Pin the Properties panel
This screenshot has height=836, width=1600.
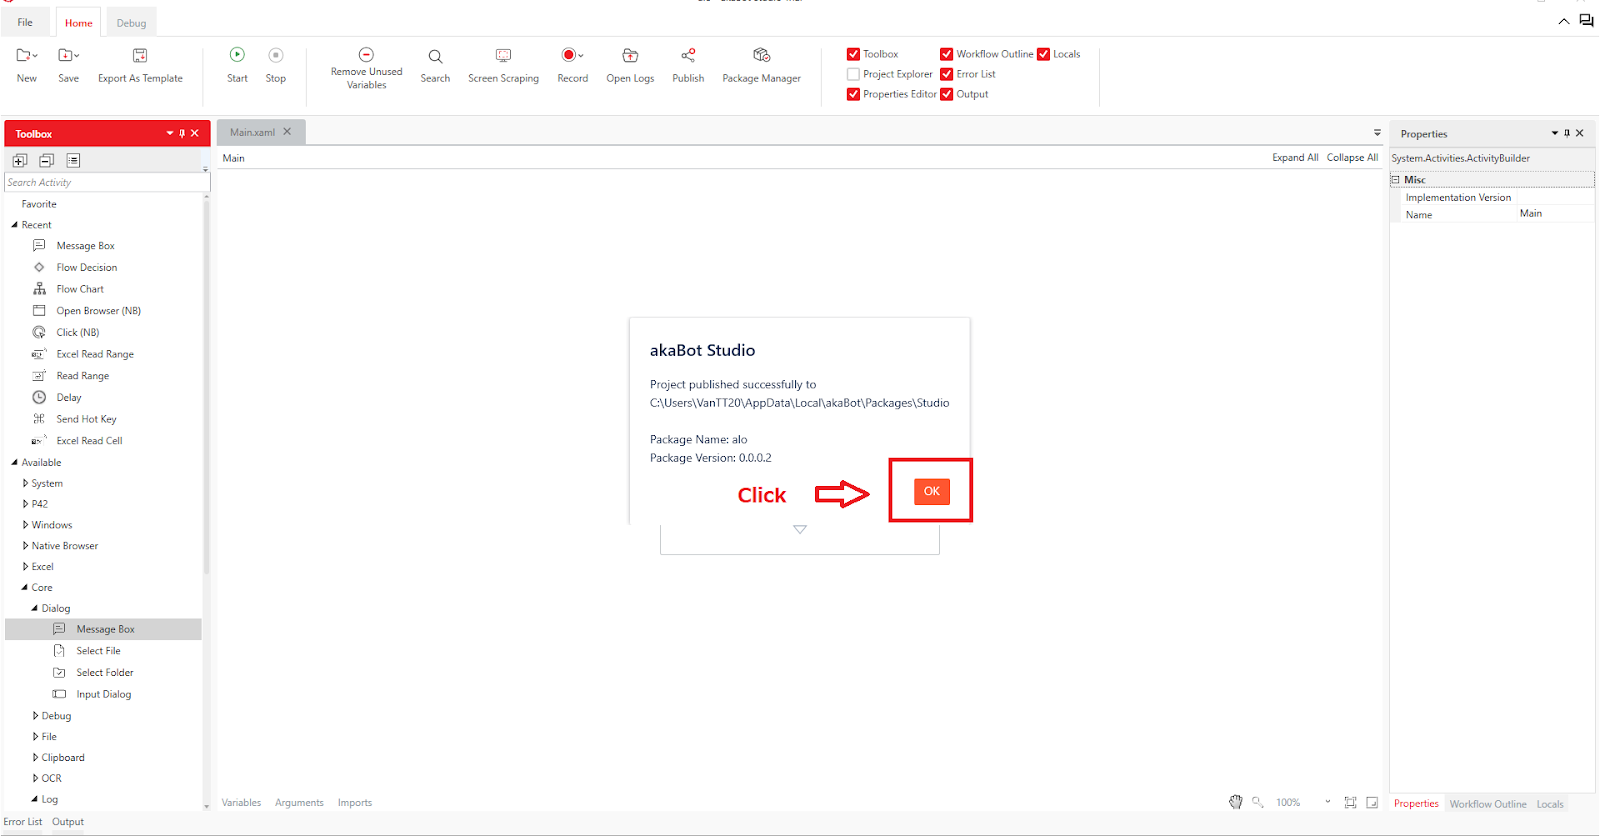[1567, 133]
